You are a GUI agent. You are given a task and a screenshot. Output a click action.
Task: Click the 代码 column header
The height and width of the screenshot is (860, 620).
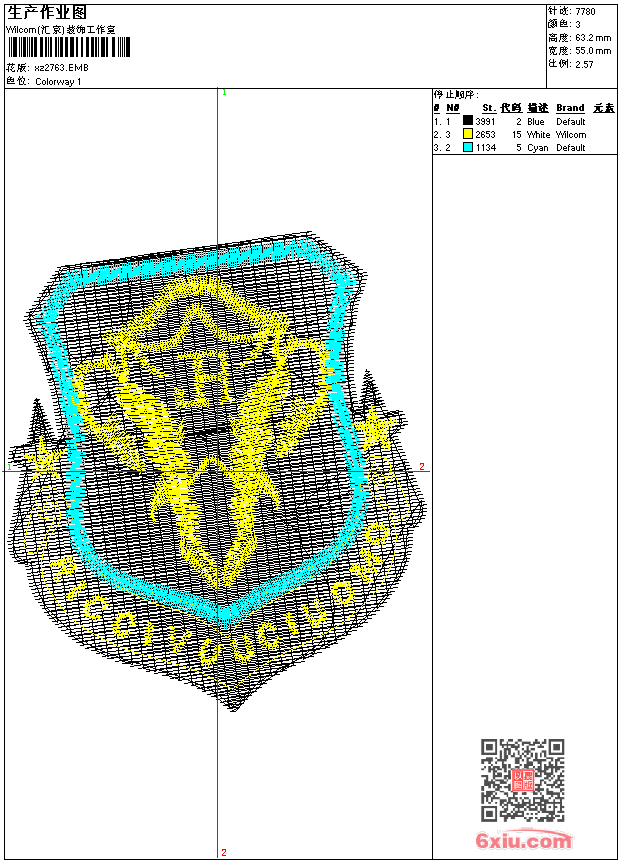point(511,108)
